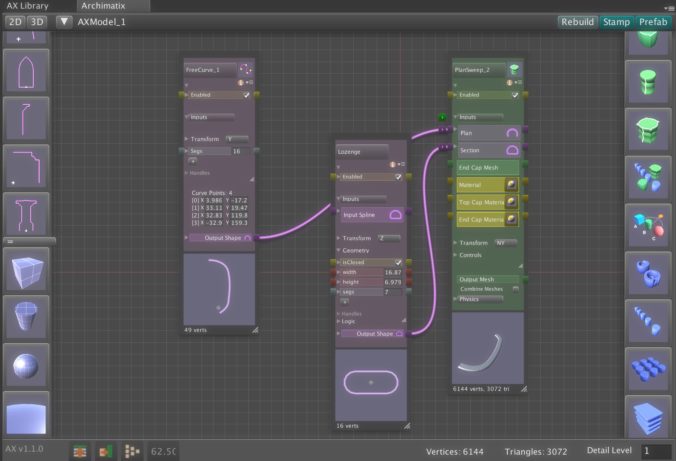Toggle isClosed checkbox in Lozenge node
Viewport: 676px width, 461px height.
coord(397,262)
